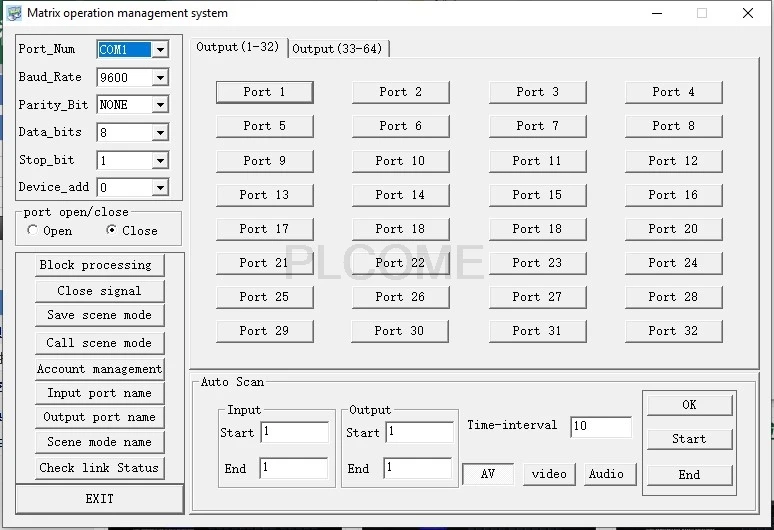Image resolution: width=774 pixels, height=530 pixels.
Task: Click the Output Start field
Action: 420,432
